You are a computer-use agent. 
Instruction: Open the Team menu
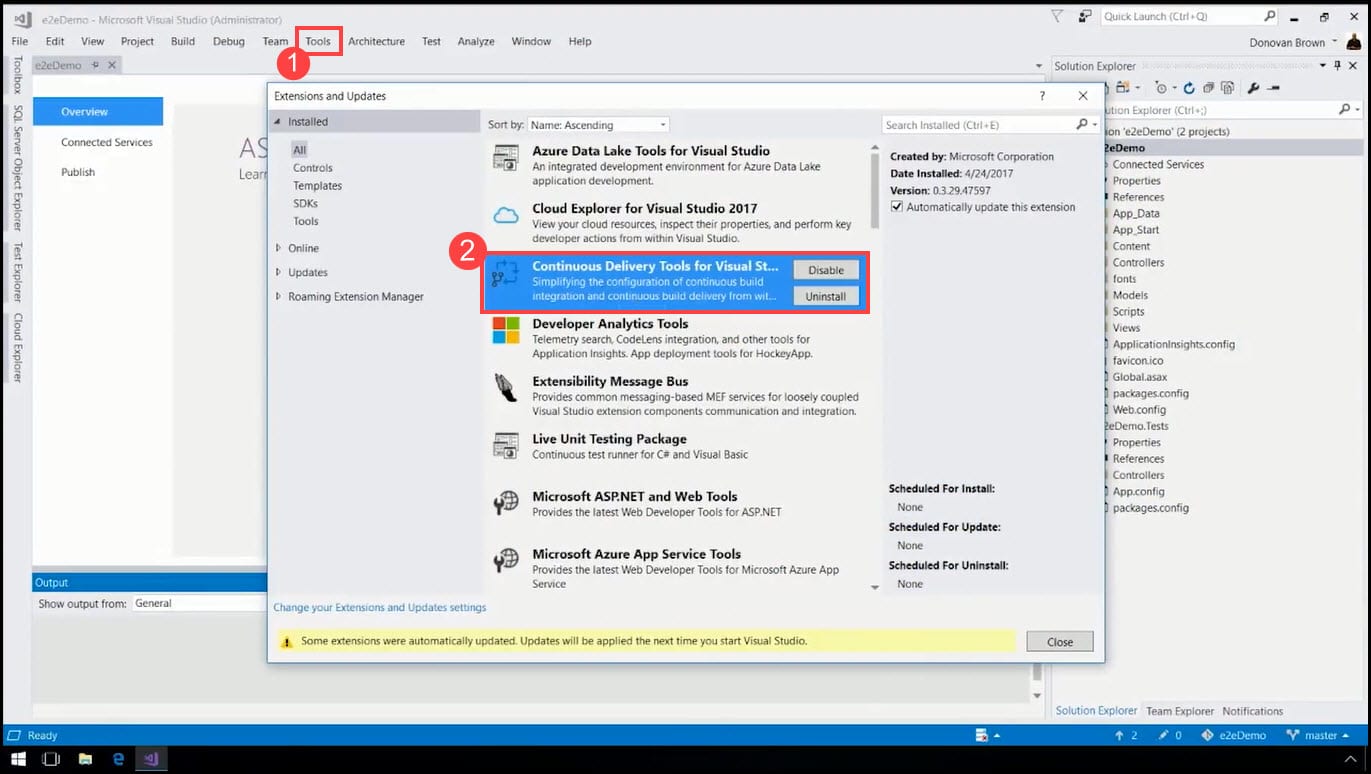point(275,41)
